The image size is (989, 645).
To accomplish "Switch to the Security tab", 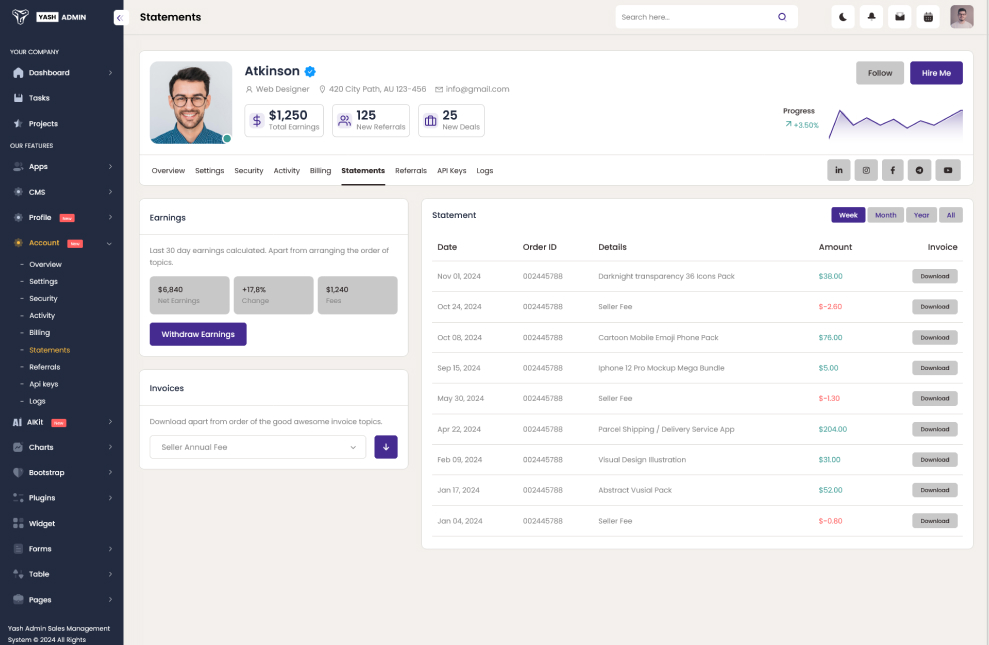I will coord(249,171).
